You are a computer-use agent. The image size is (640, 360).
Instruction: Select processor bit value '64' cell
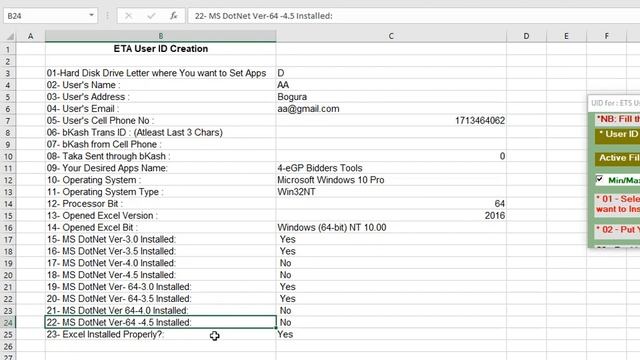(391, 204)
